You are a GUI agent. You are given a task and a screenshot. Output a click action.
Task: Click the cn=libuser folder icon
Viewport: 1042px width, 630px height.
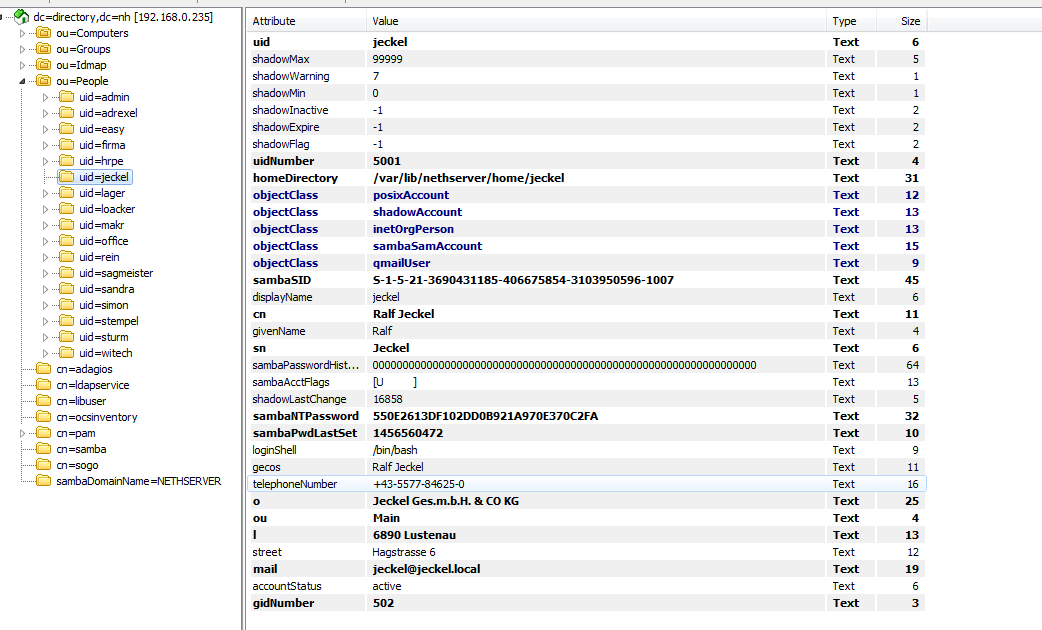coord(44,401)
